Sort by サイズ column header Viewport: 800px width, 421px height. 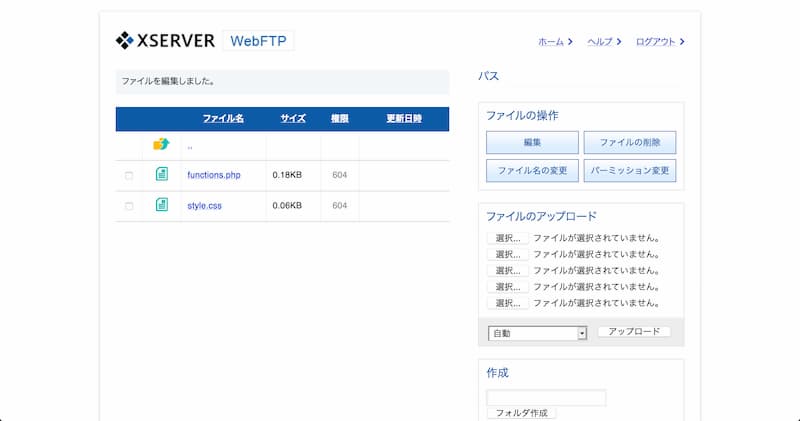pyautogui.click(x=293, y=118)
